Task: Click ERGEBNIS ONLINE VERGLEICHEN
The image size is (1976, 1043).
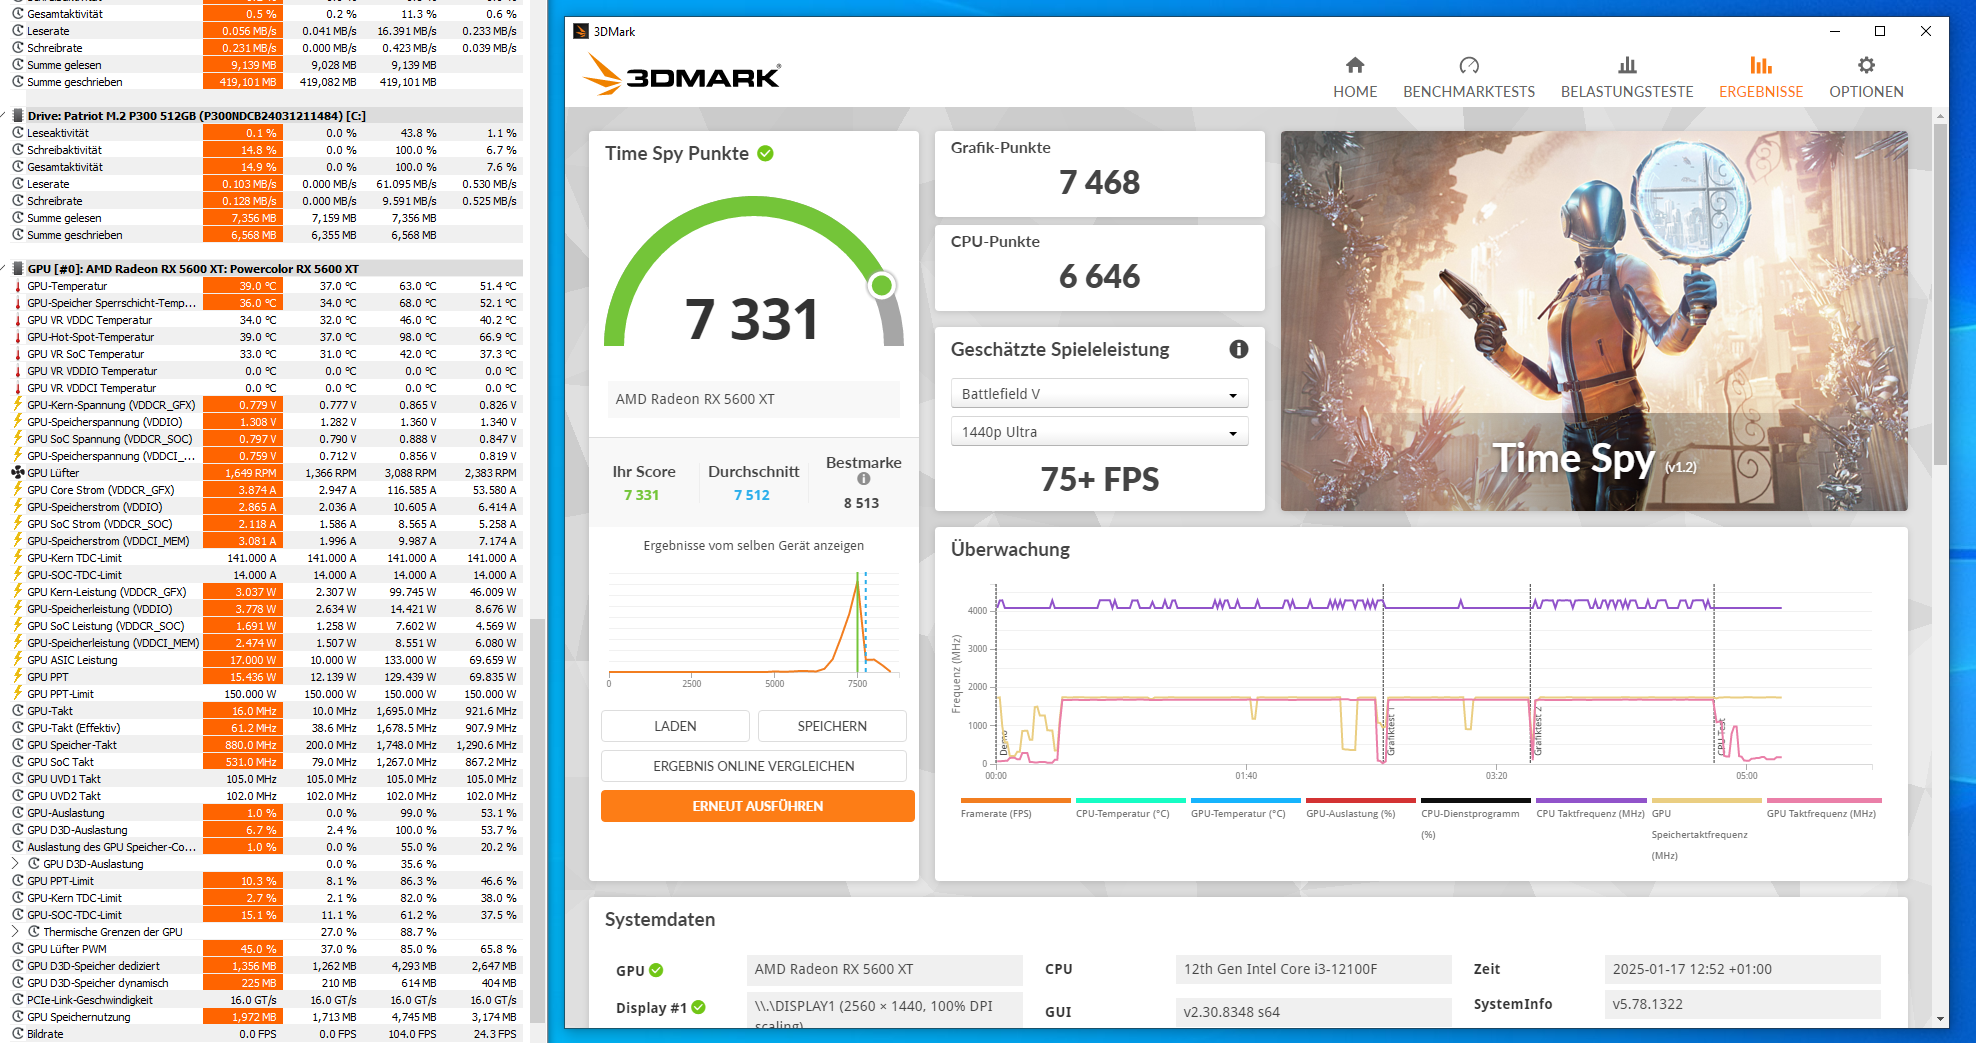Action: pyautogui.click(x=754, y=766)
